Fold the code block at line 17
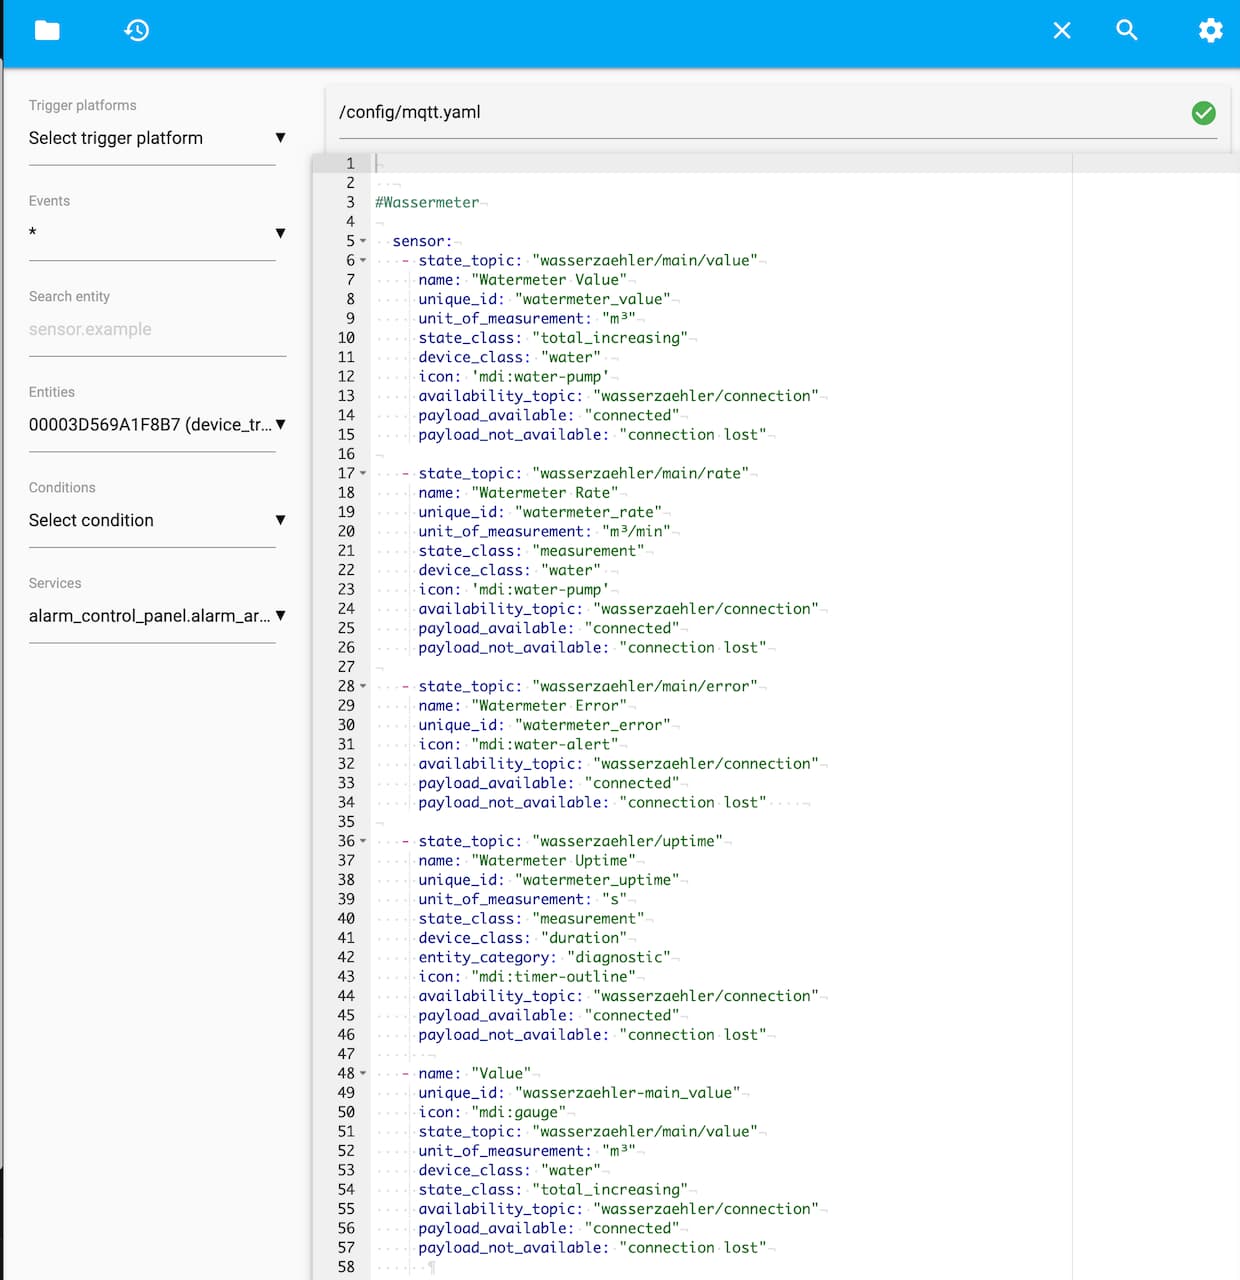Viewport: 1240px width, 1280px height. pos(363,474)
